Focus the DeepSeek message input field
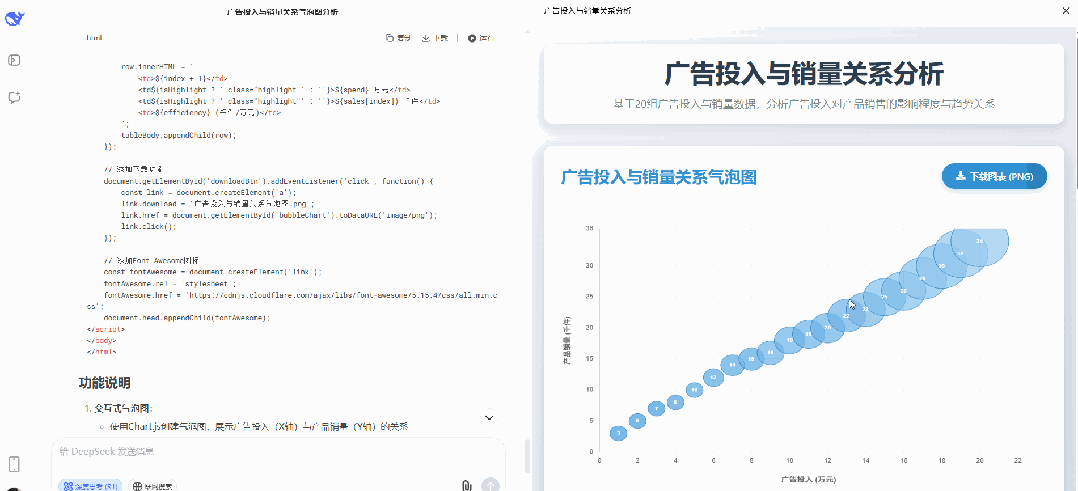1078x491 pixels. pos(278,452)
